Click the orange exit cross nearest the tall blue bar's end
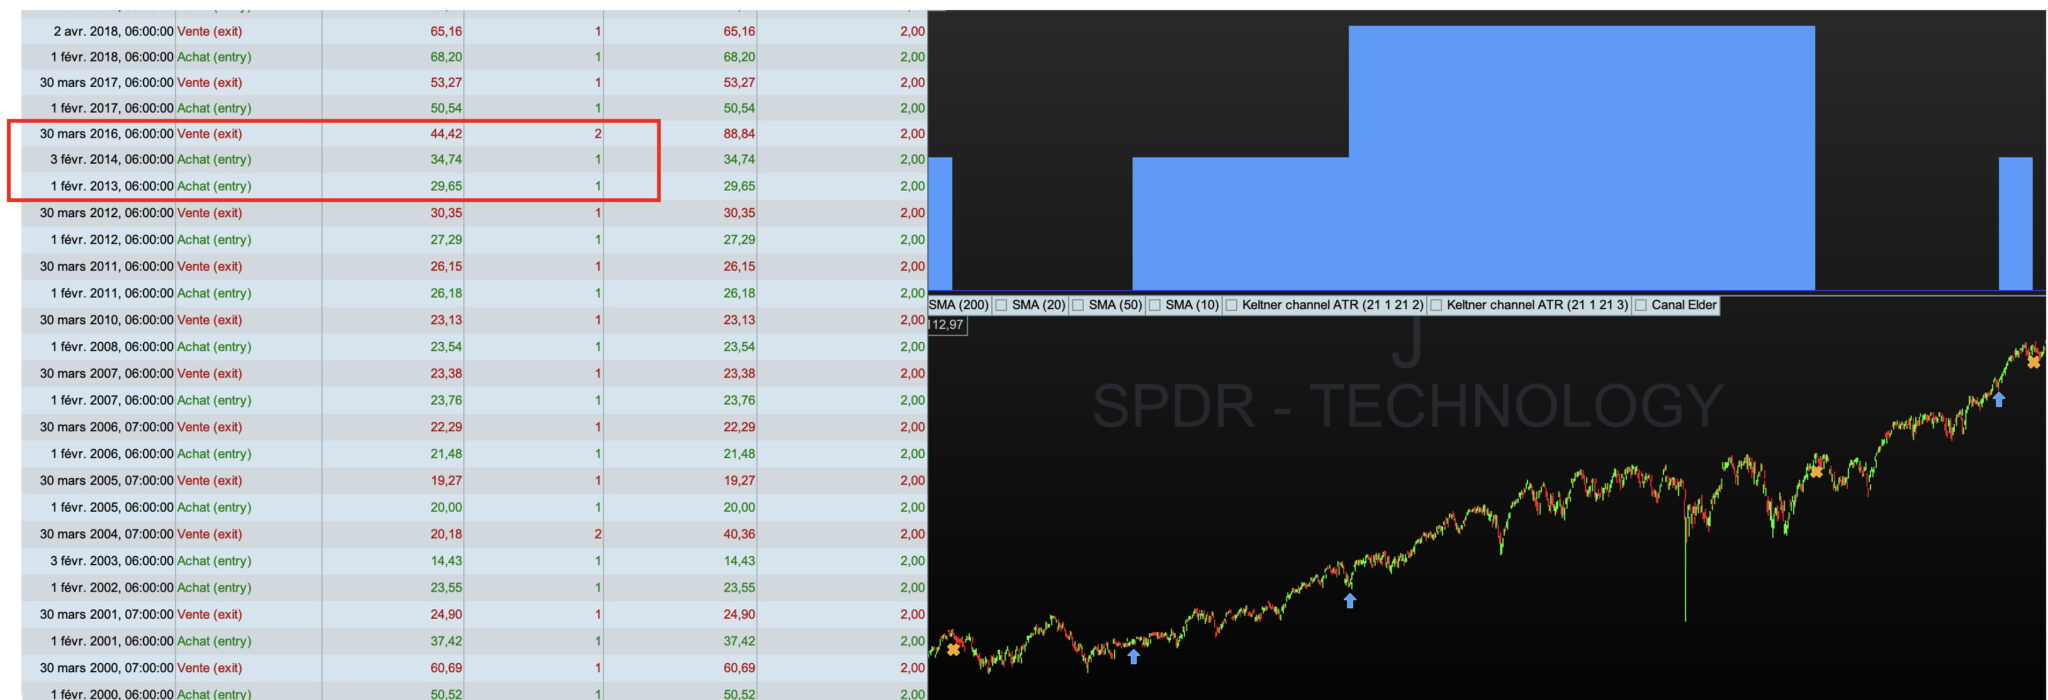 point(1816,471)
